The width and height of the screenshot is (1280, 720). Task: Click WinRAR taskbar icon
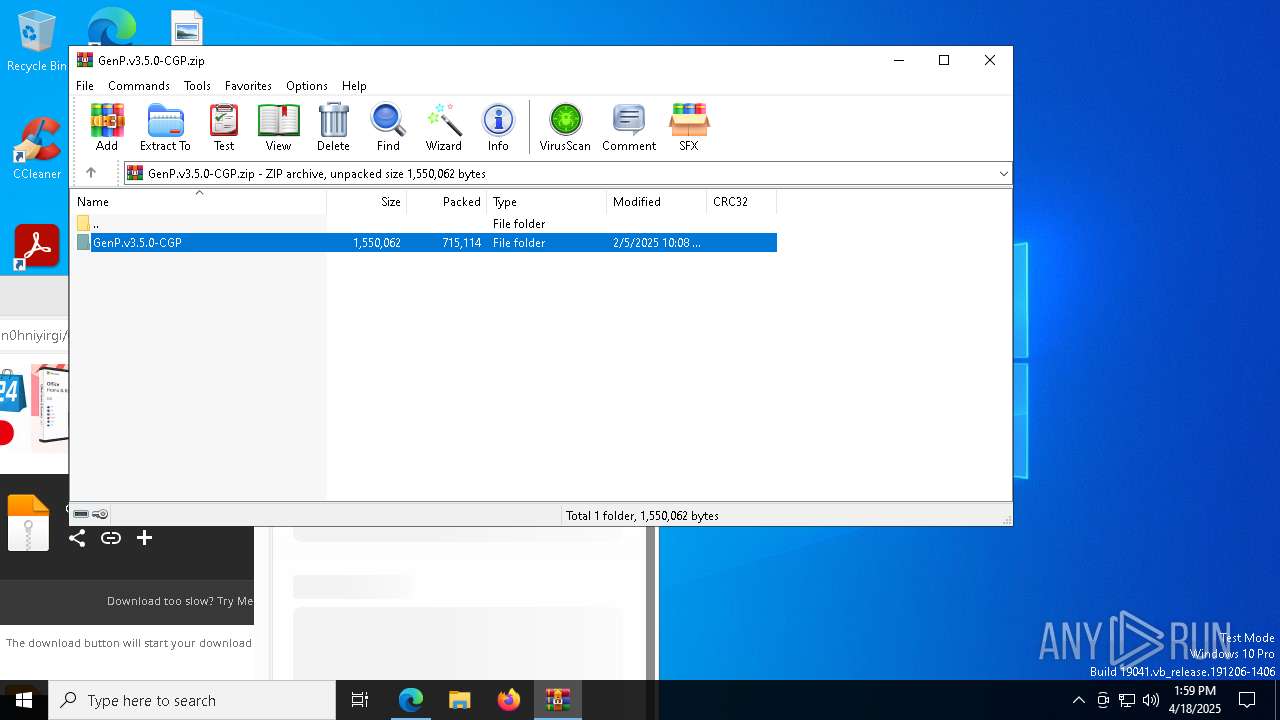pyautogui.click(x=557, y=700)
